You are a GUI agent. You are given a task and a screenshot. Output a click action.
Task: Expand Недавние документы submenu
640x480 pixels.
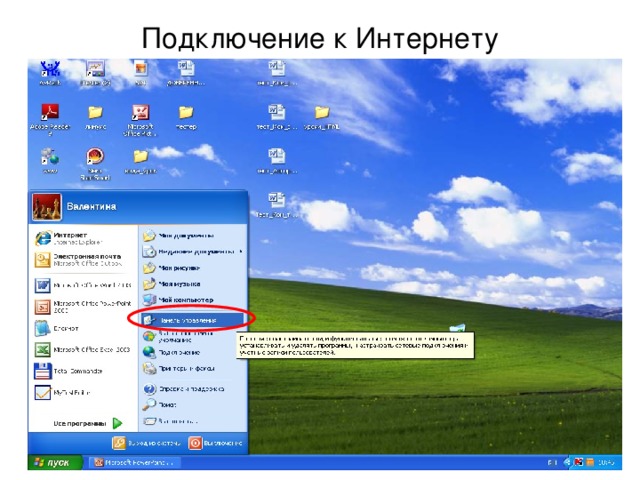pos(193,252)
